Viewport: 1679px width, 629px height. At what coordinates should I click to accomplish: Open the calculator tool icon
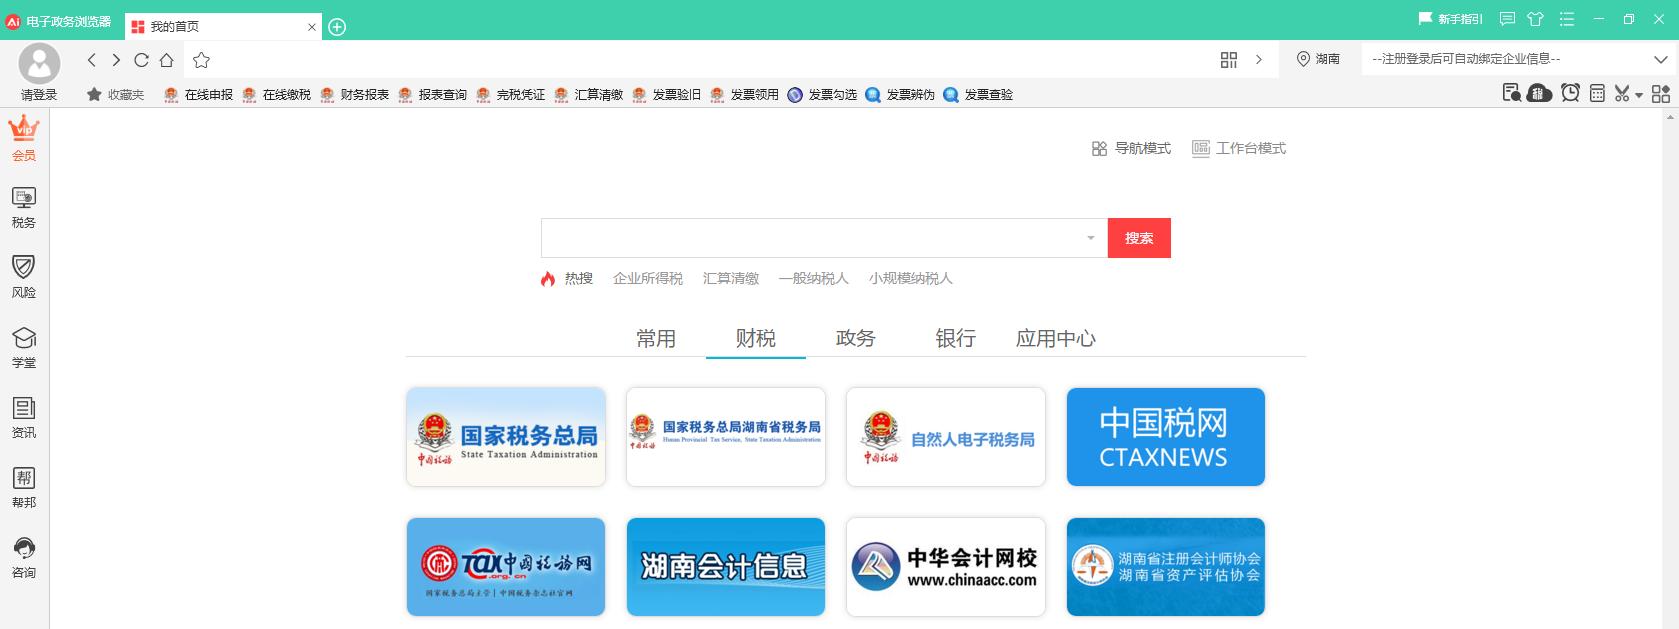1597,93
